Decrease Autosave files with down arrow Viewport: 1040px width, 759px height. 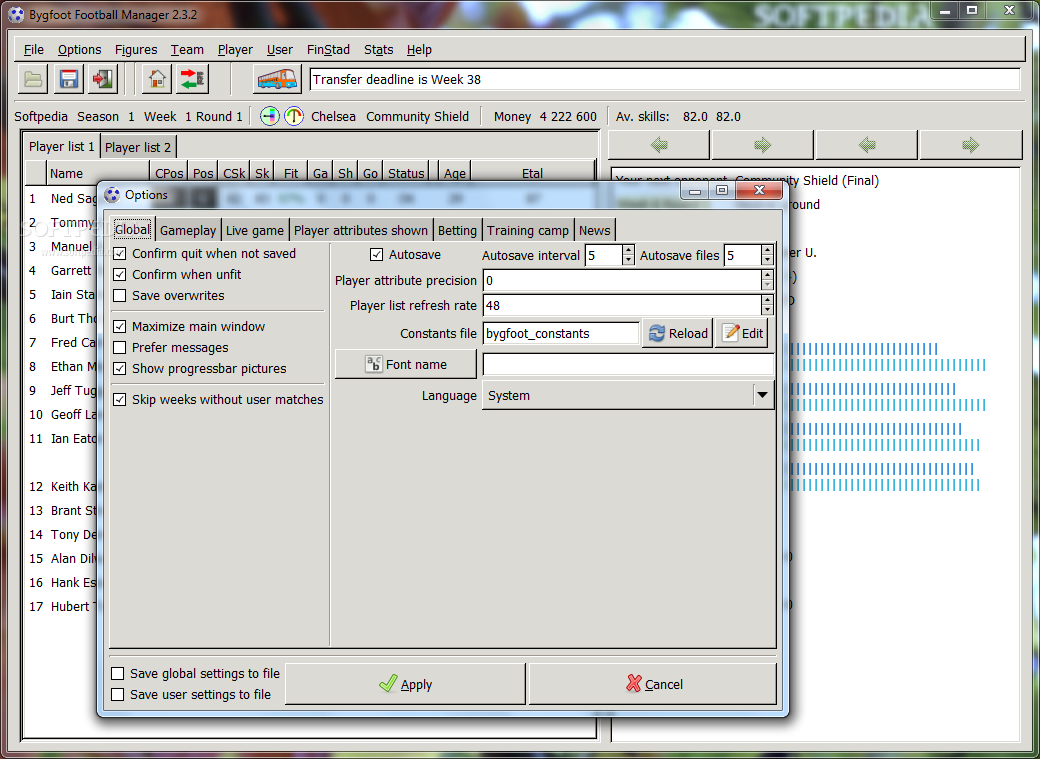pyautogui.click(x=767, y=261)
